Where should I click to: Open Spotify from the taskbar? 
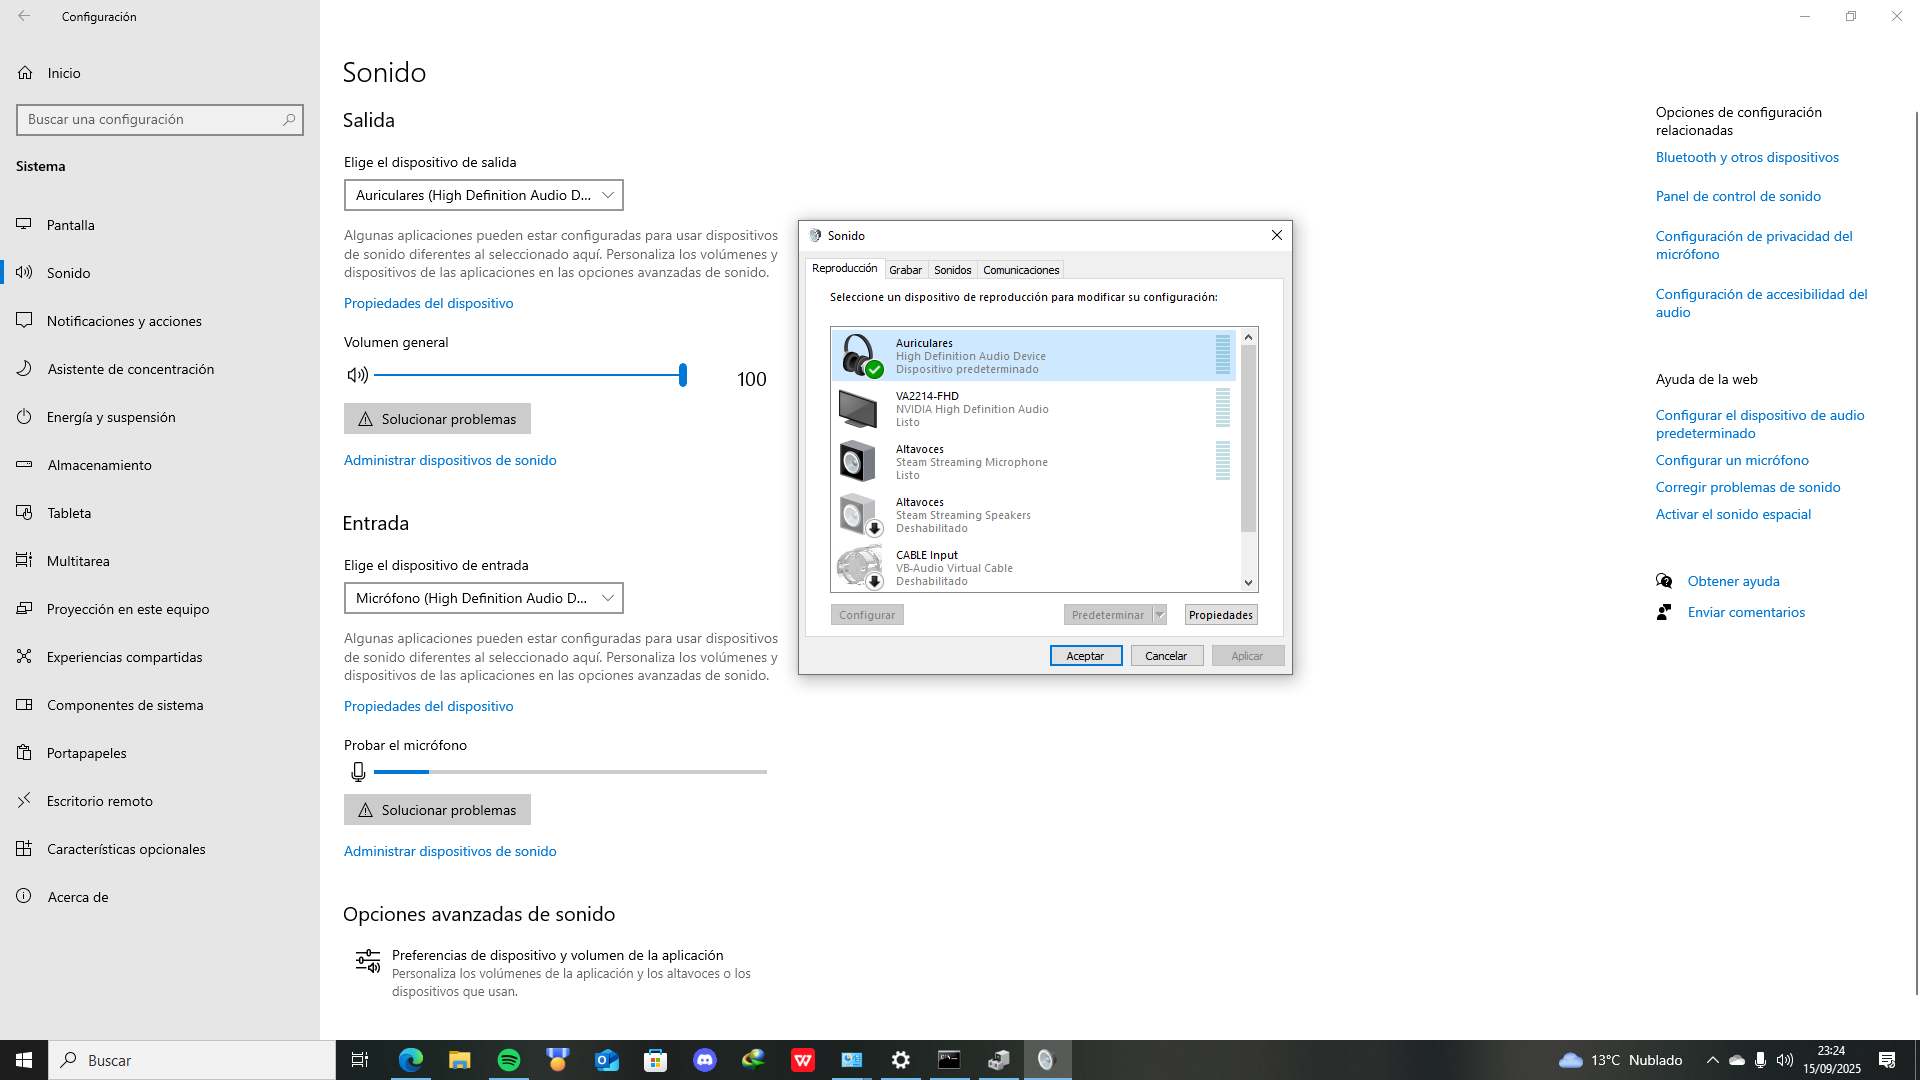click(x=509, y=1060)
